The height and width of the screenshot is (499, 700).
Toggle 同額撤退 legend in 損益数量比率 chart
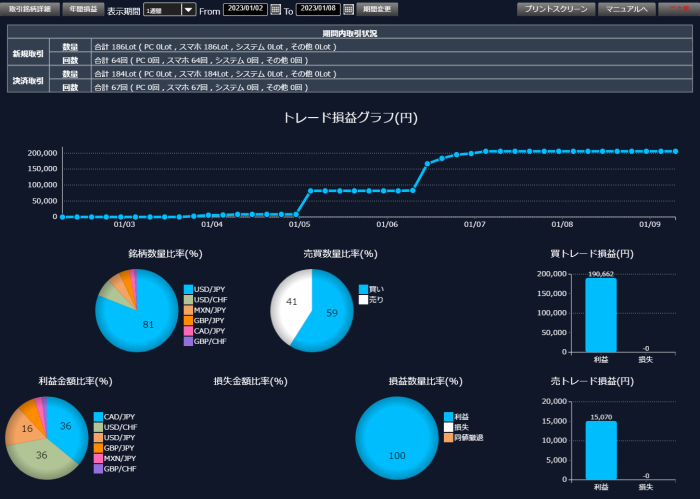pyautogui.click(x=448, y=437)
